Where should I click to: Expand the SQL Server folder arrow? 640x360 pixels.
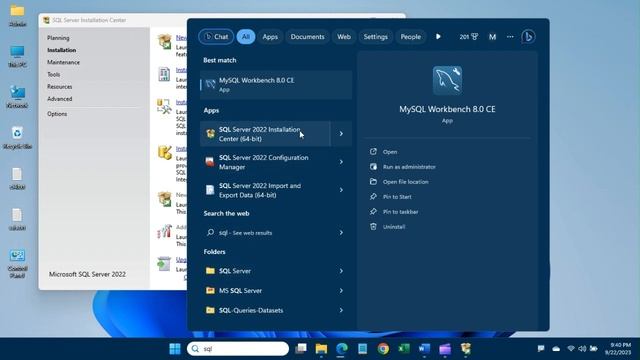341,271
